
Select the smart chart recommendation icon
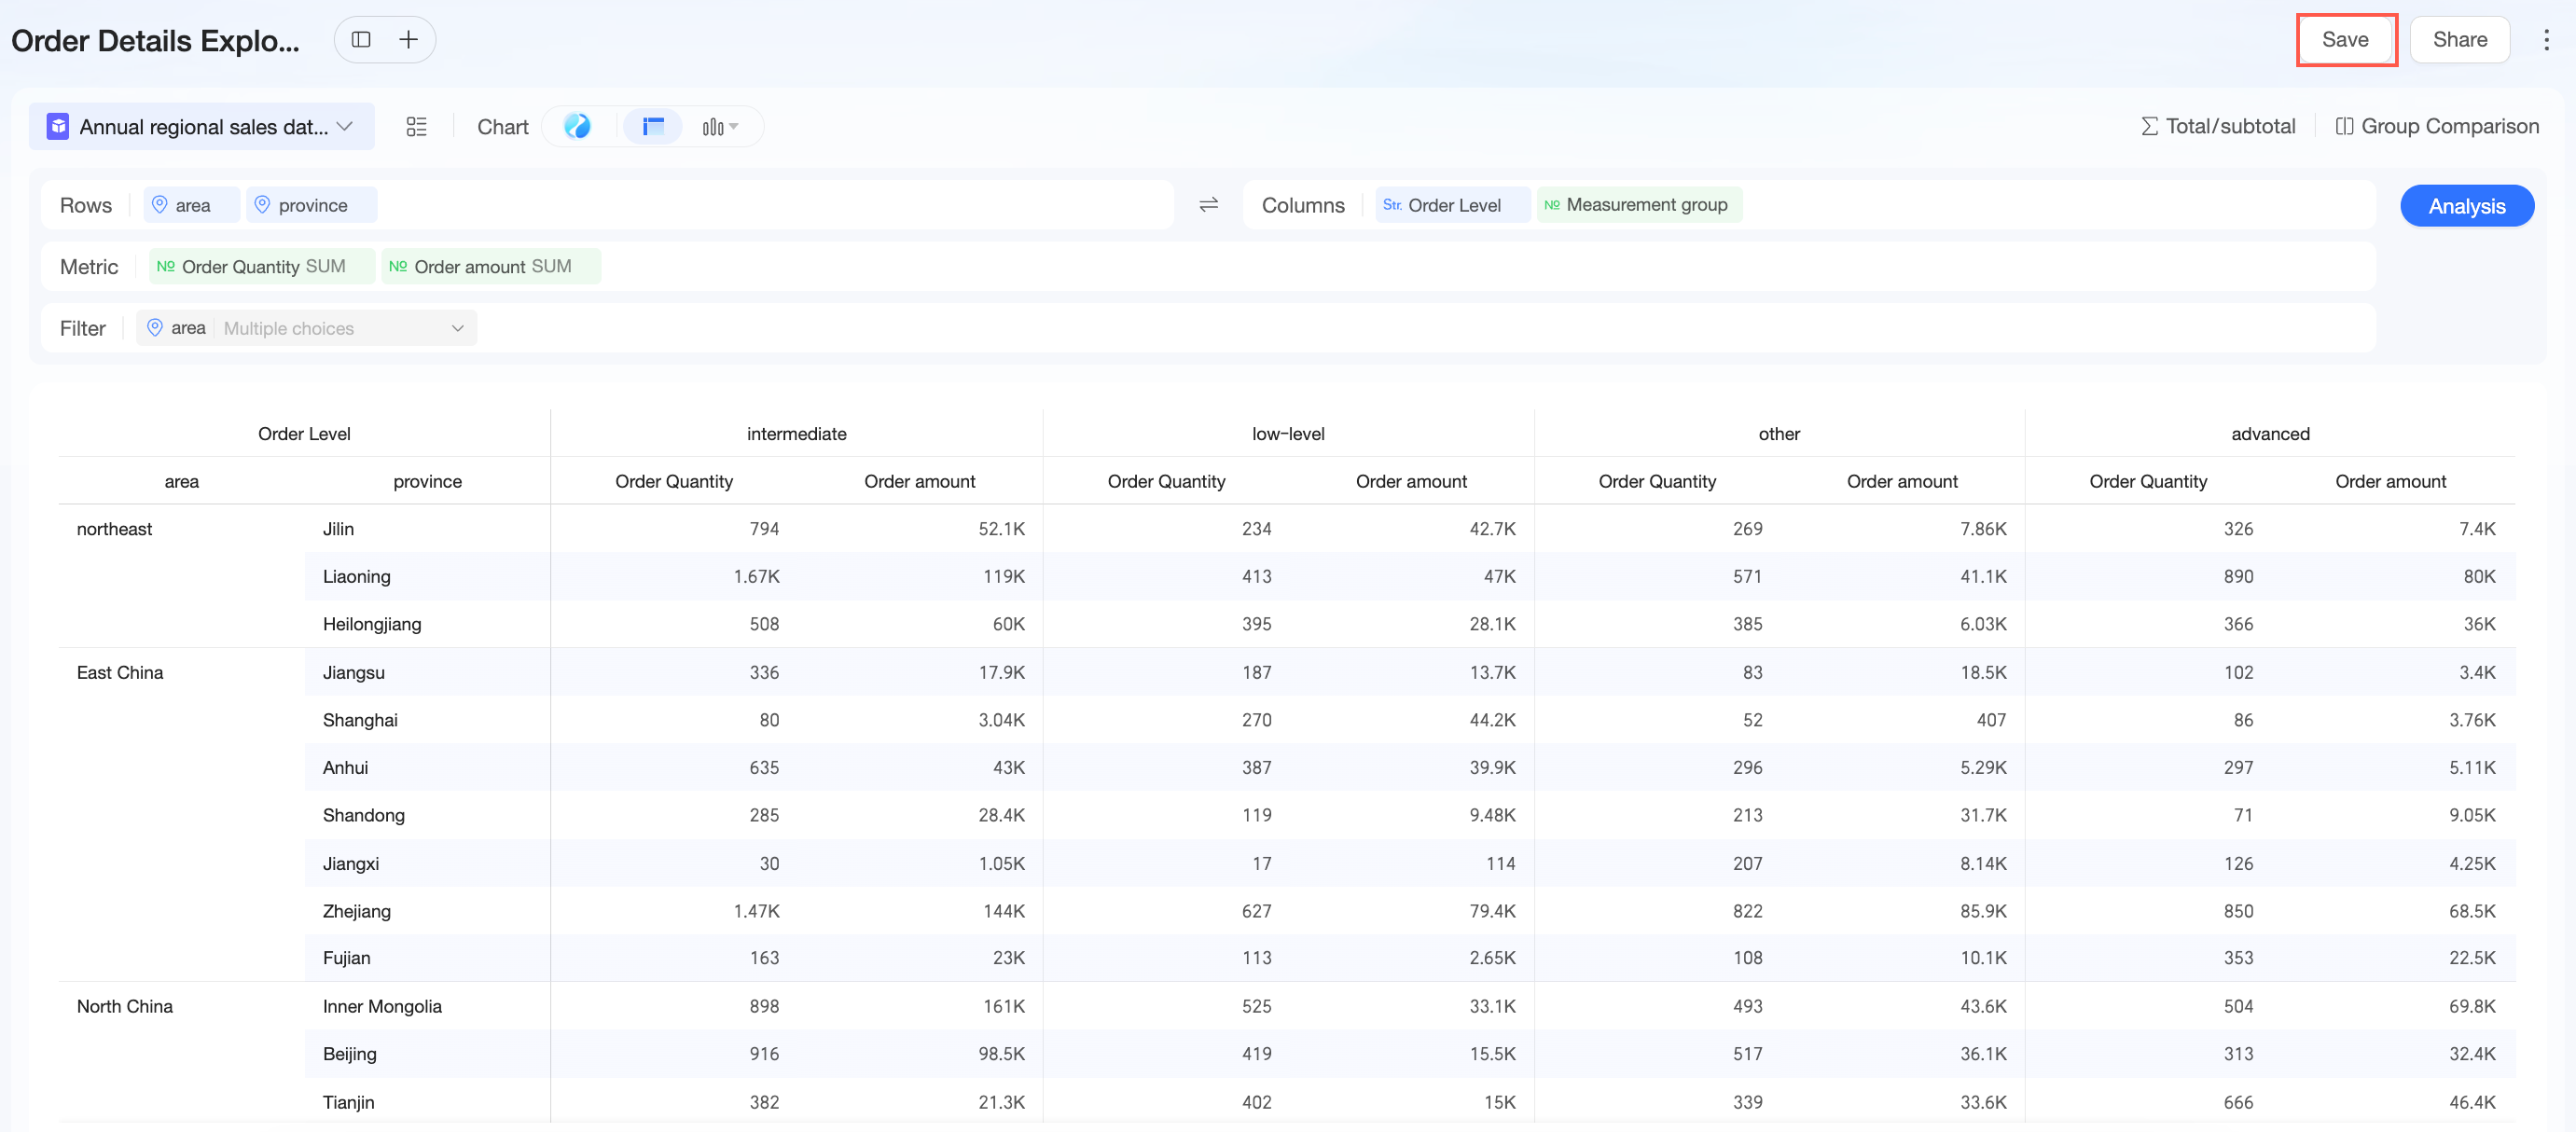pyautogui.click(x=577, y=126)
